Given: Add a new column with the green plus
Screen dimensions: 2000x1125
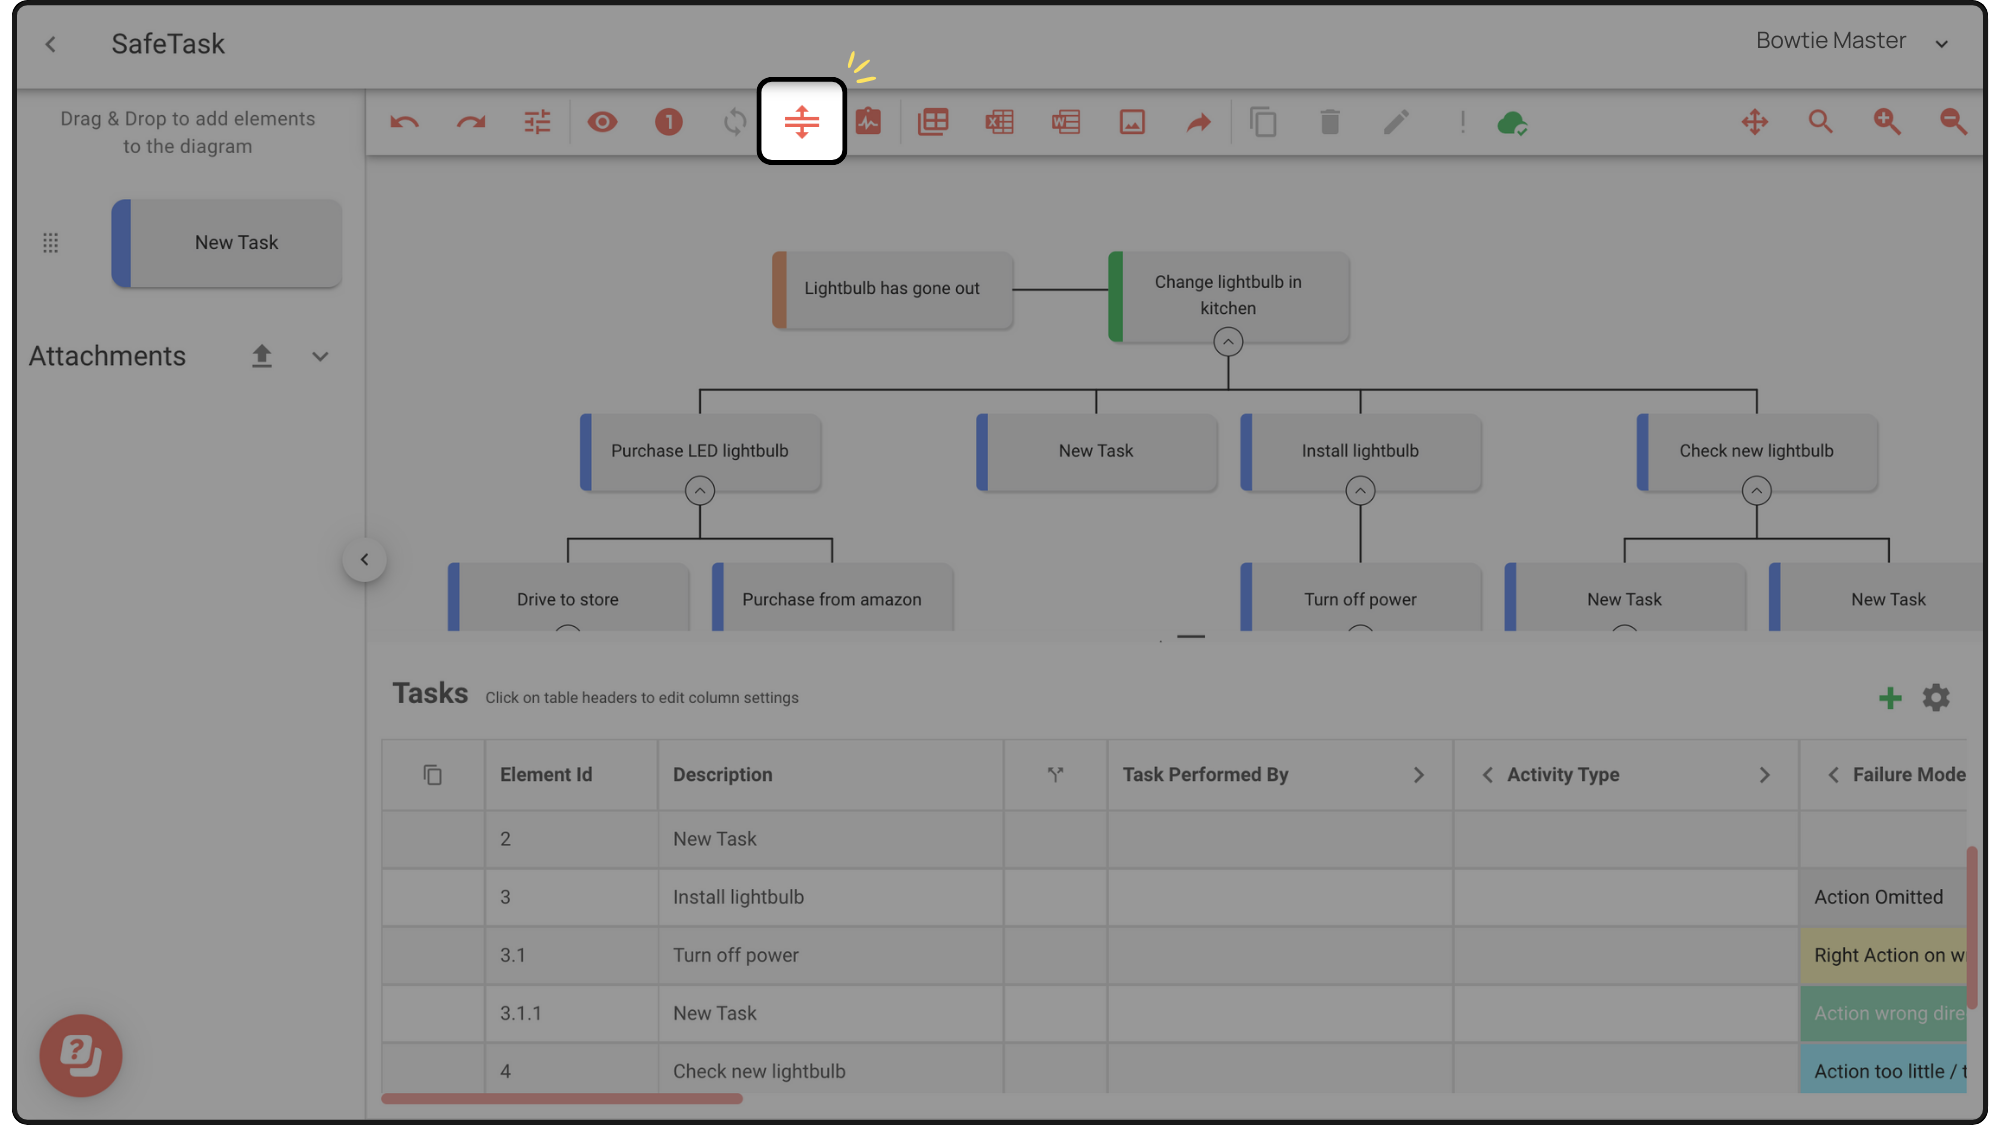Looking at the screenshot, I should (x=1889, y=698).
